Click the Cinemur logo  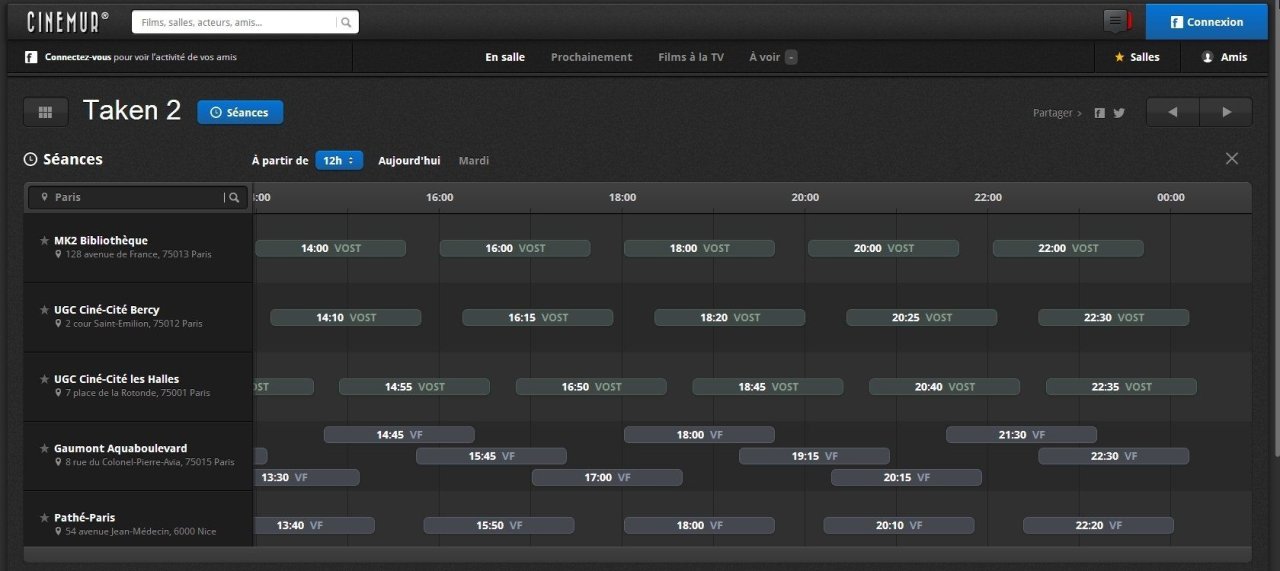(67, 21)
